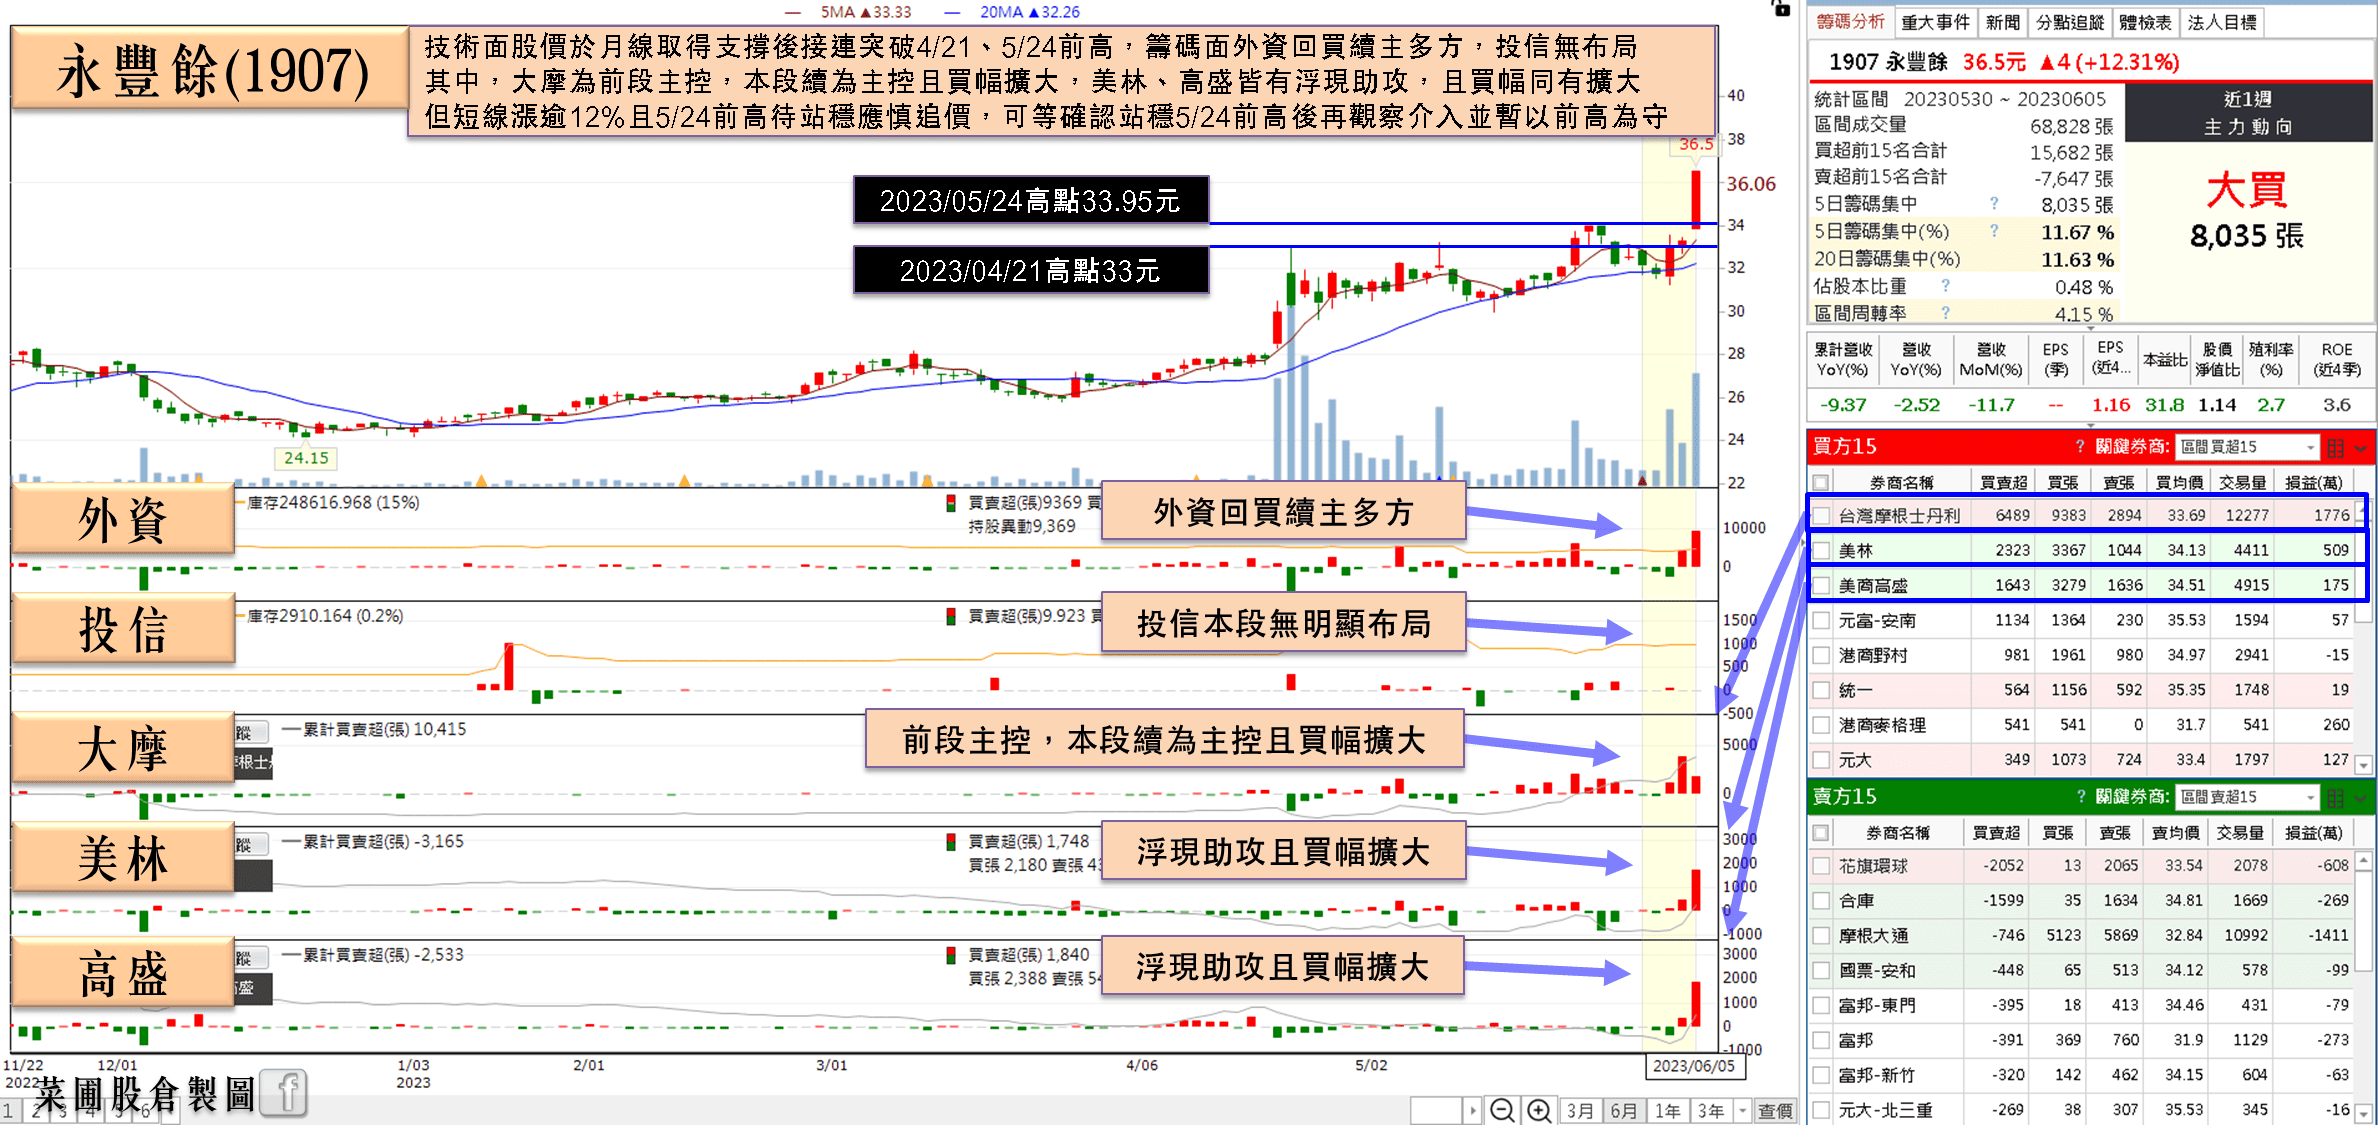Screen dimensions: 2378x1147
Task: Click down arrow of buyer list scrollbar
Action: point(2364,765)
